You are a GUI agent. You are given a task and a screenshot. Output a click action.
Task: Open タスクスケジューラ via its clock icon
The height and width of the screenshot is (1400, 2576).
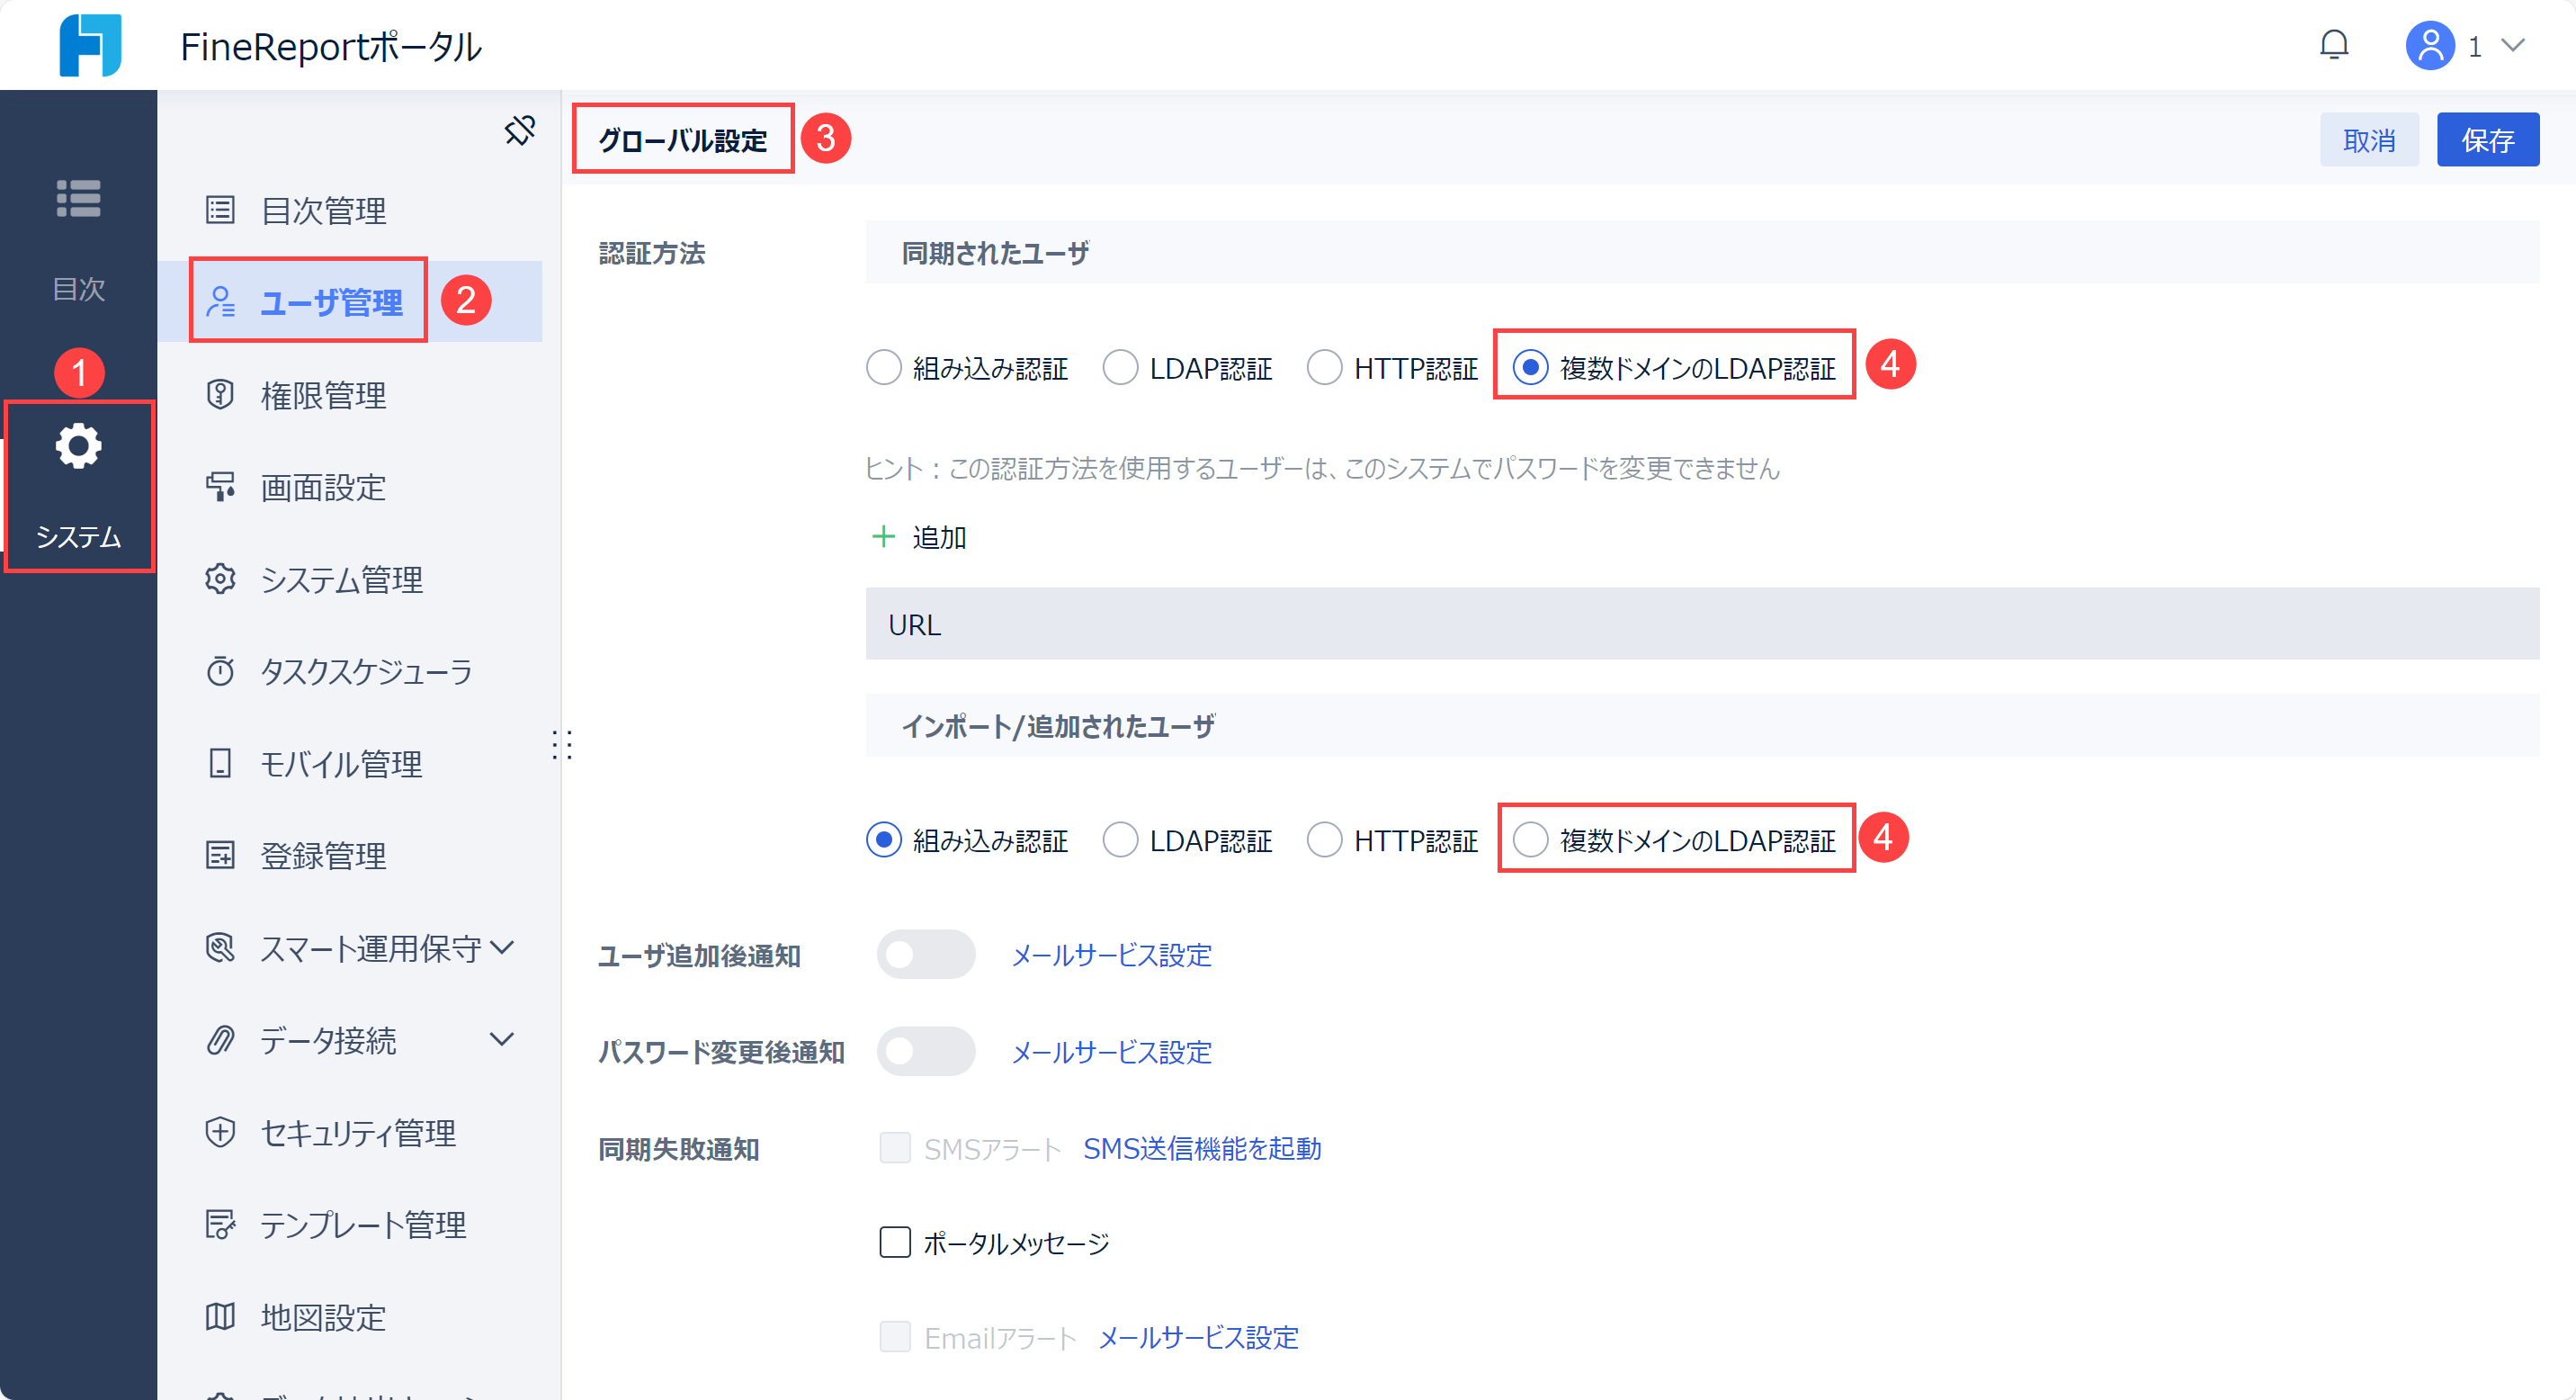coord(220,672)
